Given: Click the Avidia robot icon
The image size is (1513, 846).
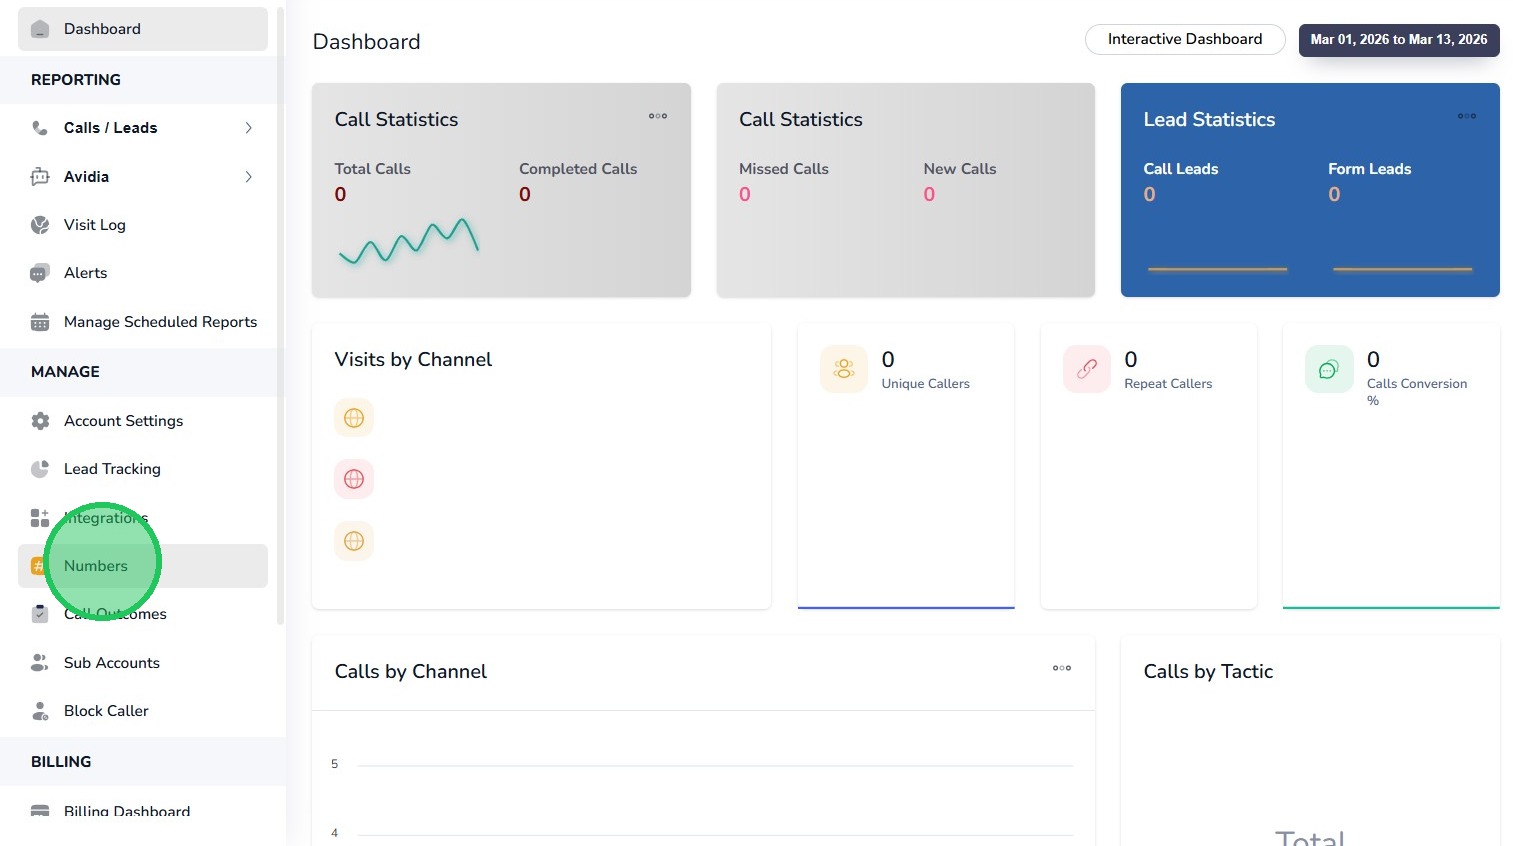Looking at the screenshot, I should click(x=40, y=177).
